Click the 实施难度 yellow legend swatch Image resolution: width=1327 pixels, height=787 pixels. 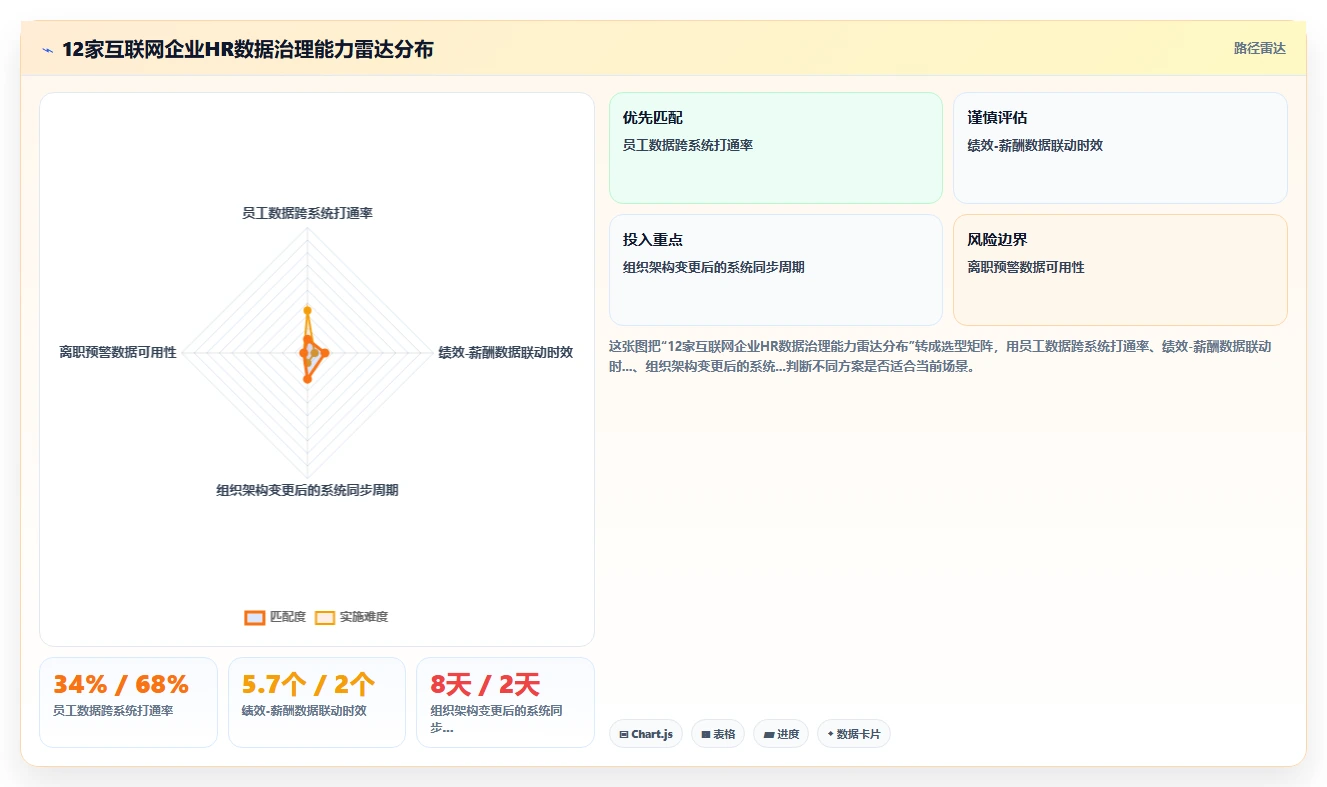325,617
